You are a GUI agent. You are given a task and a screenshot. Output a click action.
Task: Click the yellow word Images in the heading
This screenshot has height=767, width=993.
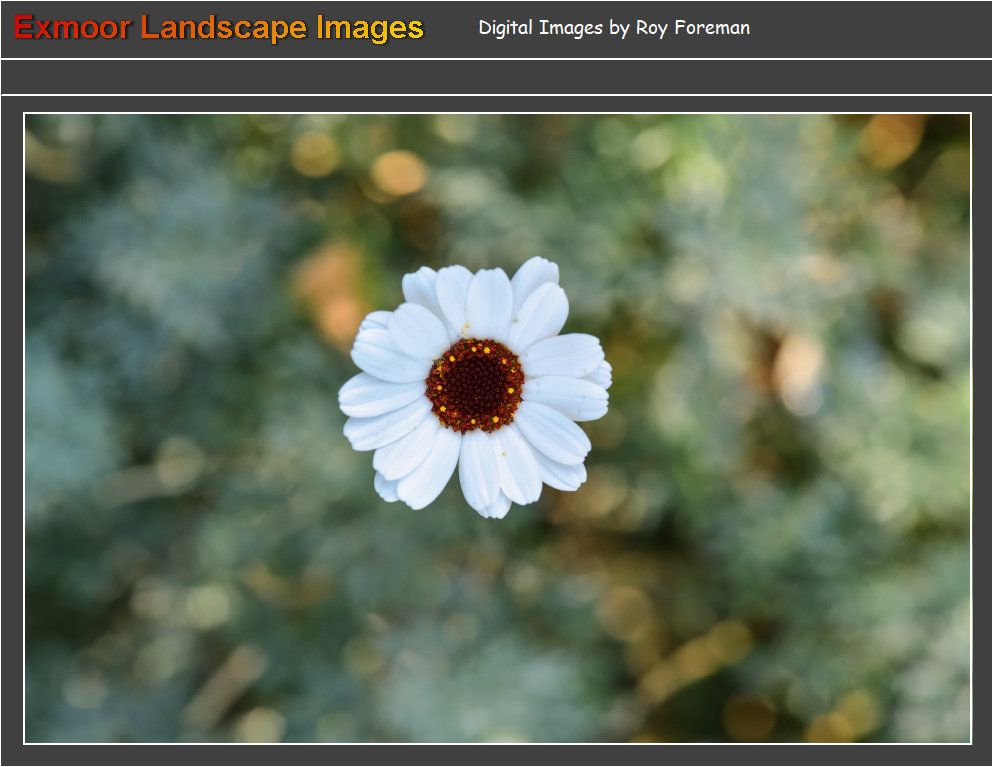tap(370, 28)
